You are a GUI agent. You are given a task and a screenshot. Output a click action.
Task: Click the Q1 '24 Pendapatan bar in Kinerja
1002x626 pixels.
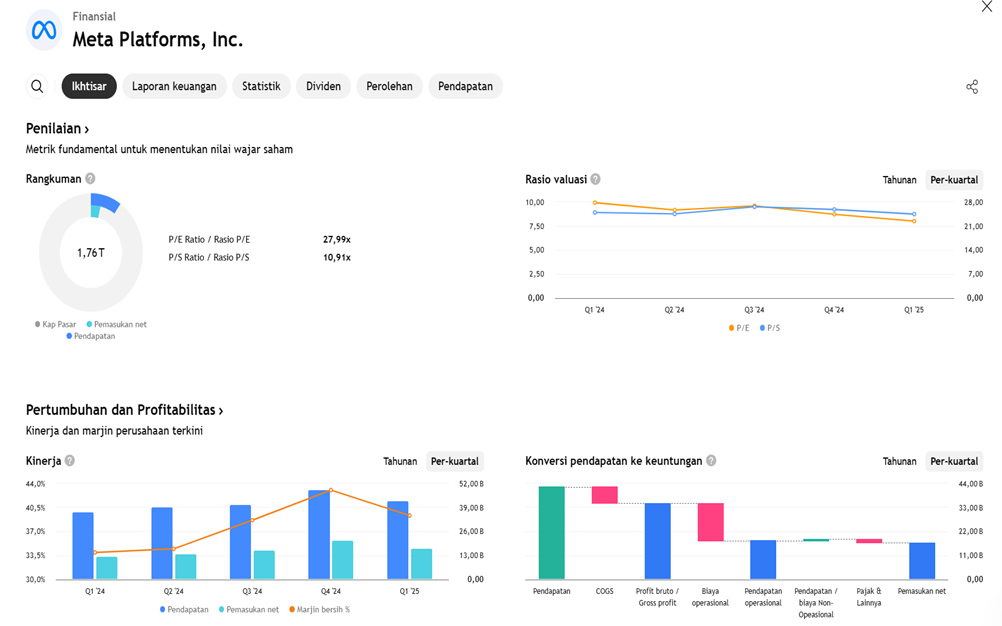[83, 546]
